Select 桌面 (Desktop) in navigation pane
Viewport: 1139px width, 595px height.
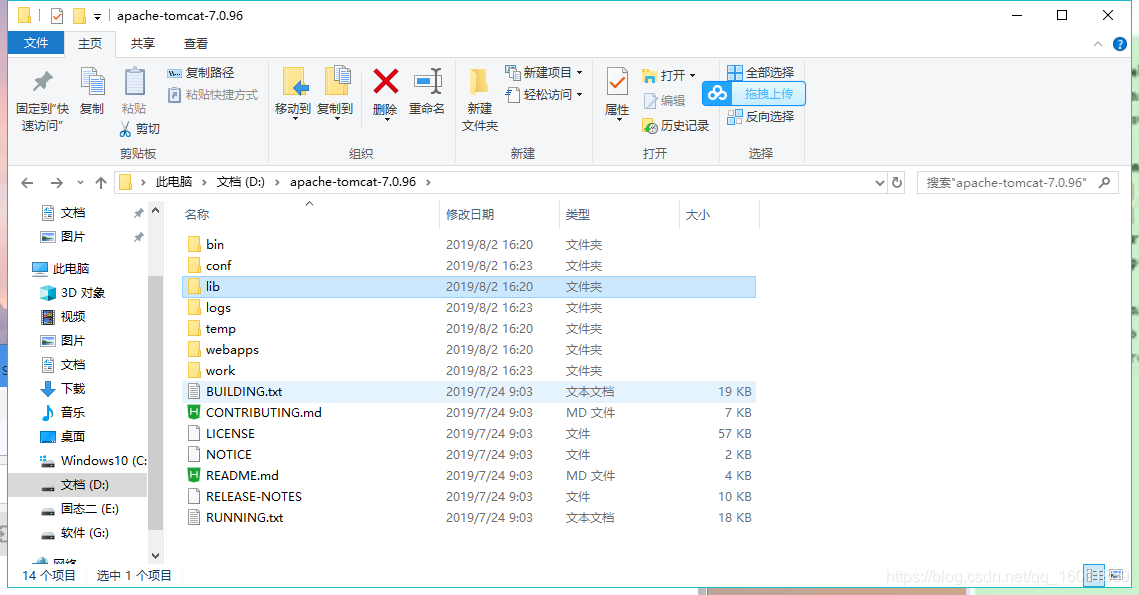click(x=62, y=437)
